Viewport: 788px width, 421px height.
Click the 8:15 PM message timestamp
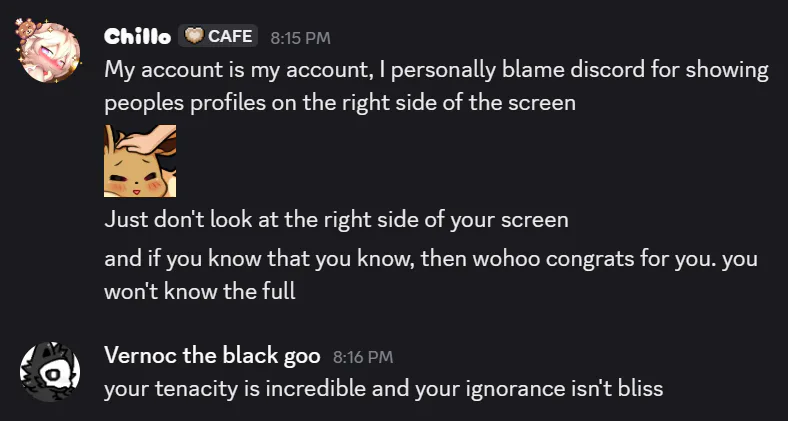300,38
